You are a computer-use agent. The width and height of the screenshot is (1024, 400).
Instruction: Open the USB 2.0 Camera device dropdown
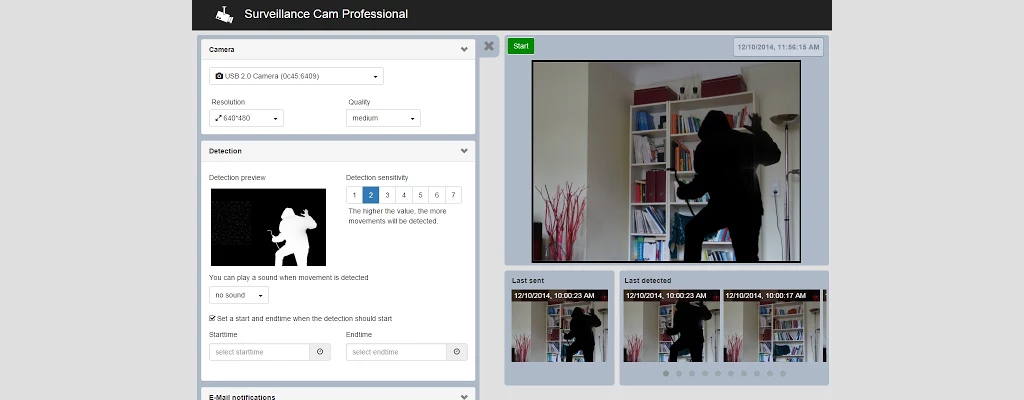[296, 76]
